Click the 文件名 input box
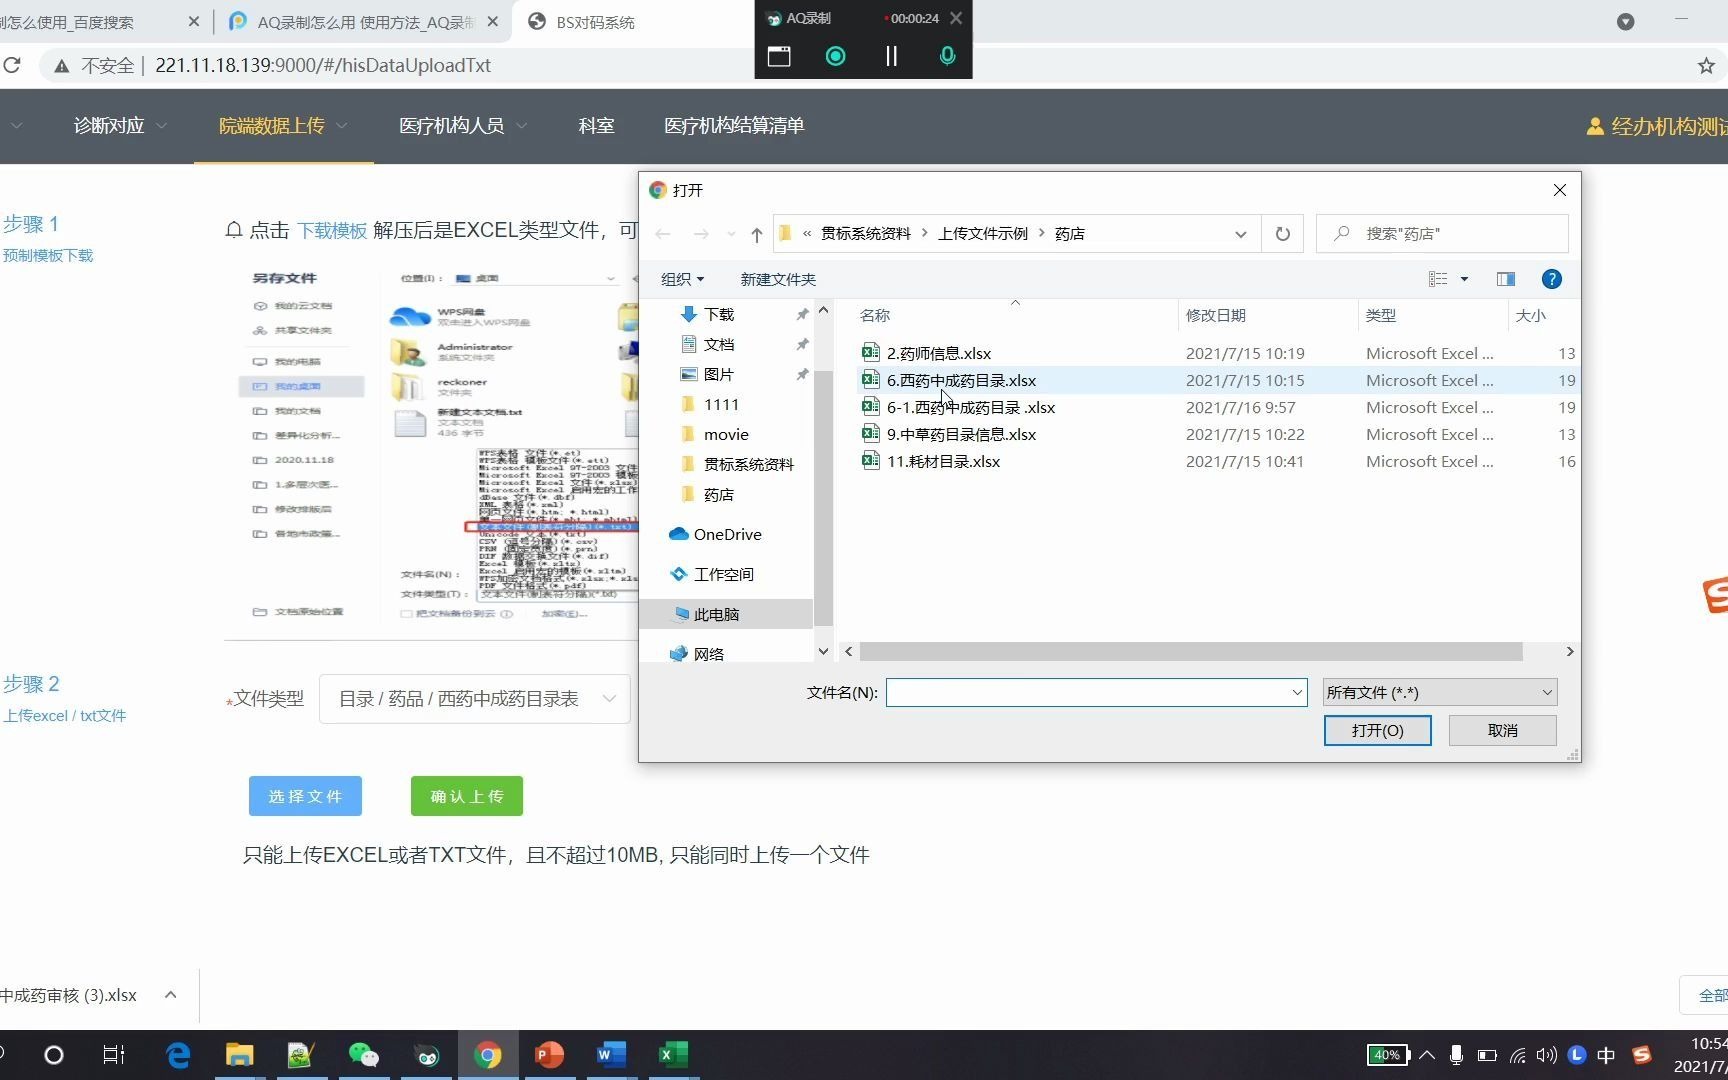Screen dimensions: 1728x1080 (x=1096, y=692)
